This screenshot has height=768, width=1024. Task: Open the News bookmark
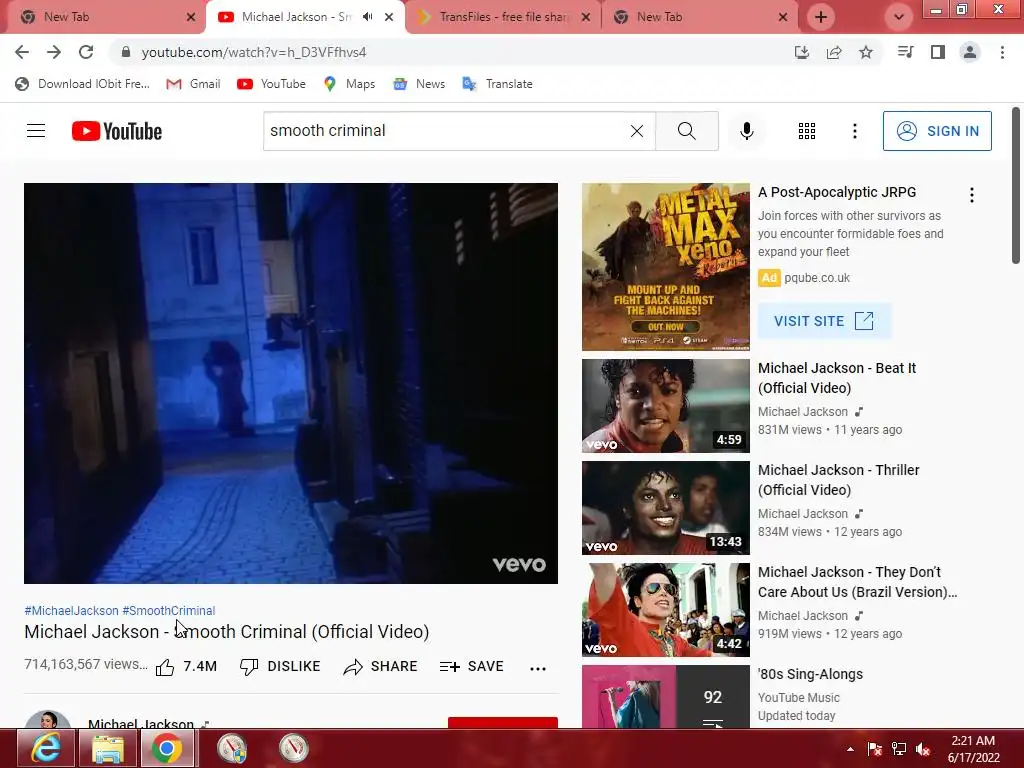pos(419,84)
